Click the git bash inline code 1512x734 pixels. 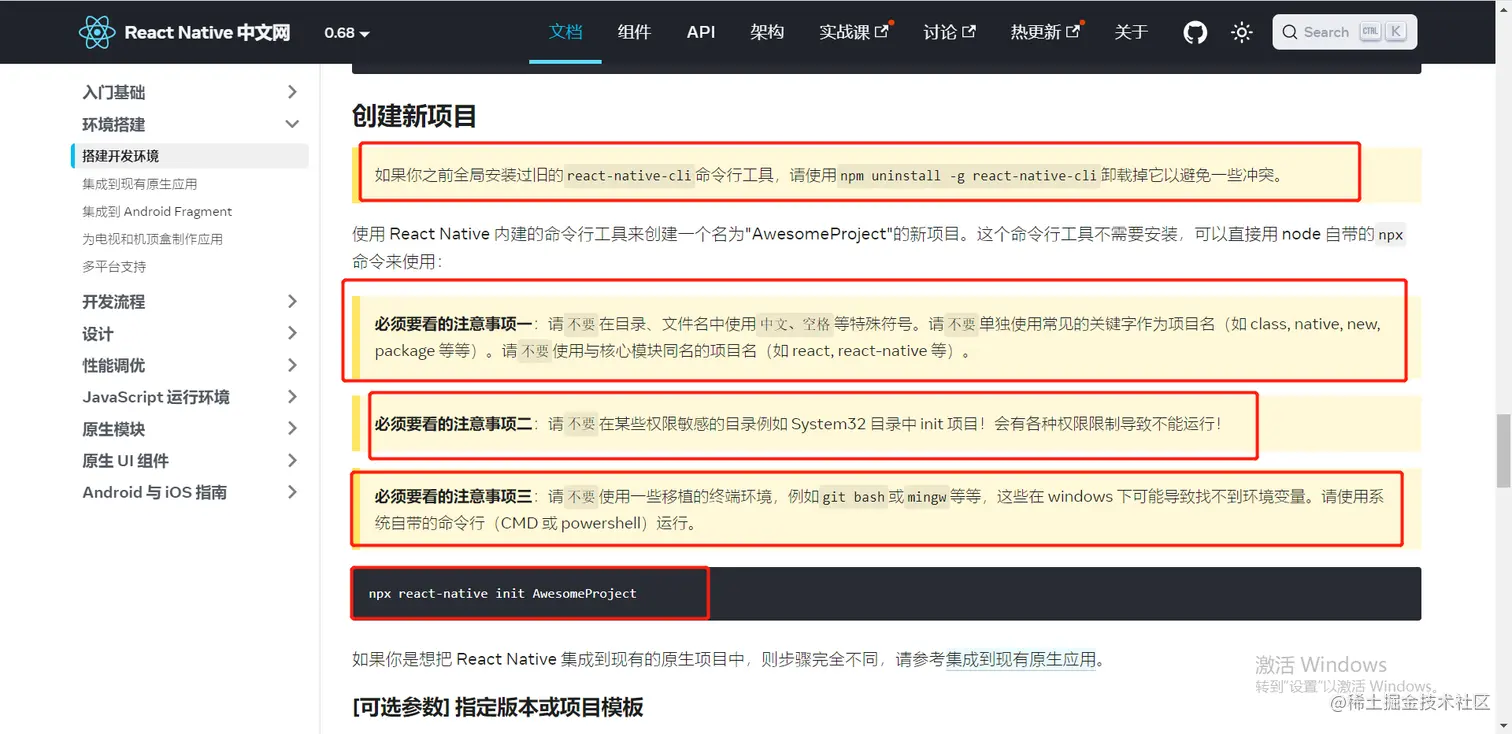(x=853, y=496)
